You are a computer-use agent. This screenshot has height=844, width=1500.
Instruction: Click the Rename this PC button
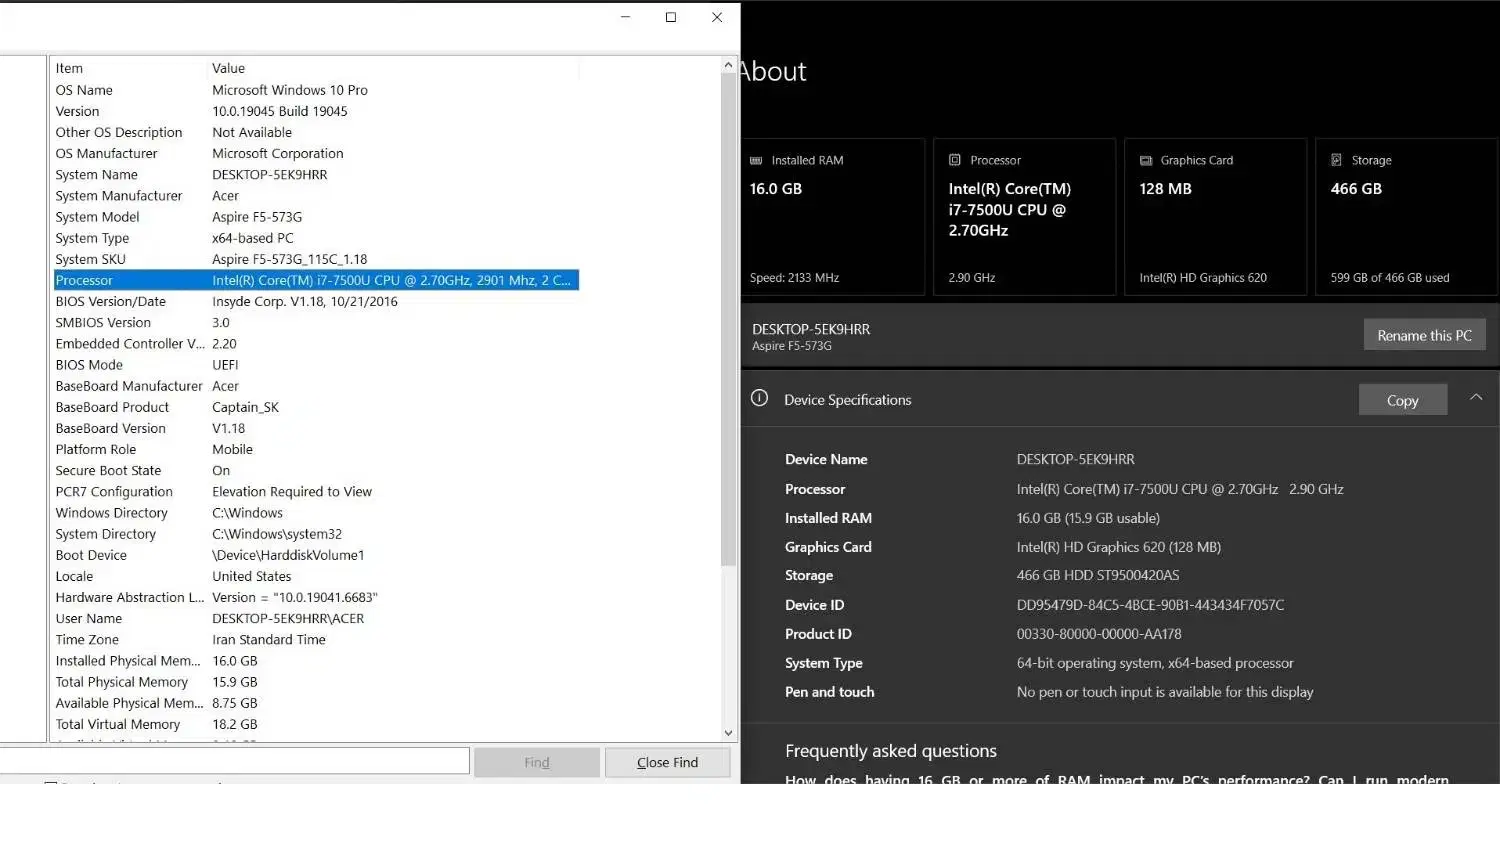pos(1425,335)
